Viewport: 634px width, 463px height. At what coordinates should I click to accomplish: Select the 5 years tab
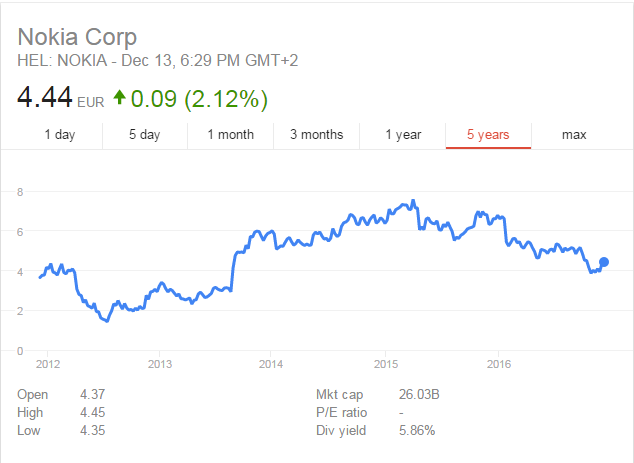coord(488,134)
